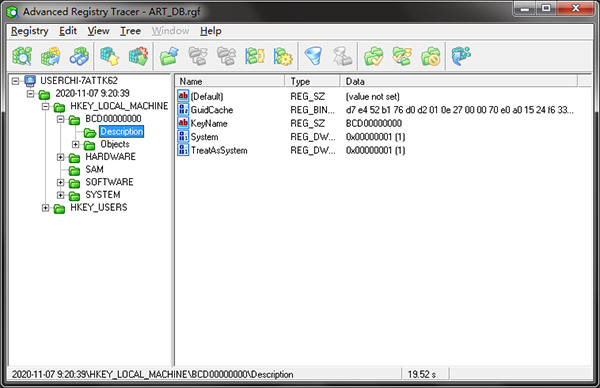The height and width of the screenshot is (388, 600).
Task: Collapse the BCD00000000 node
Action: click(x=60, y=119)
